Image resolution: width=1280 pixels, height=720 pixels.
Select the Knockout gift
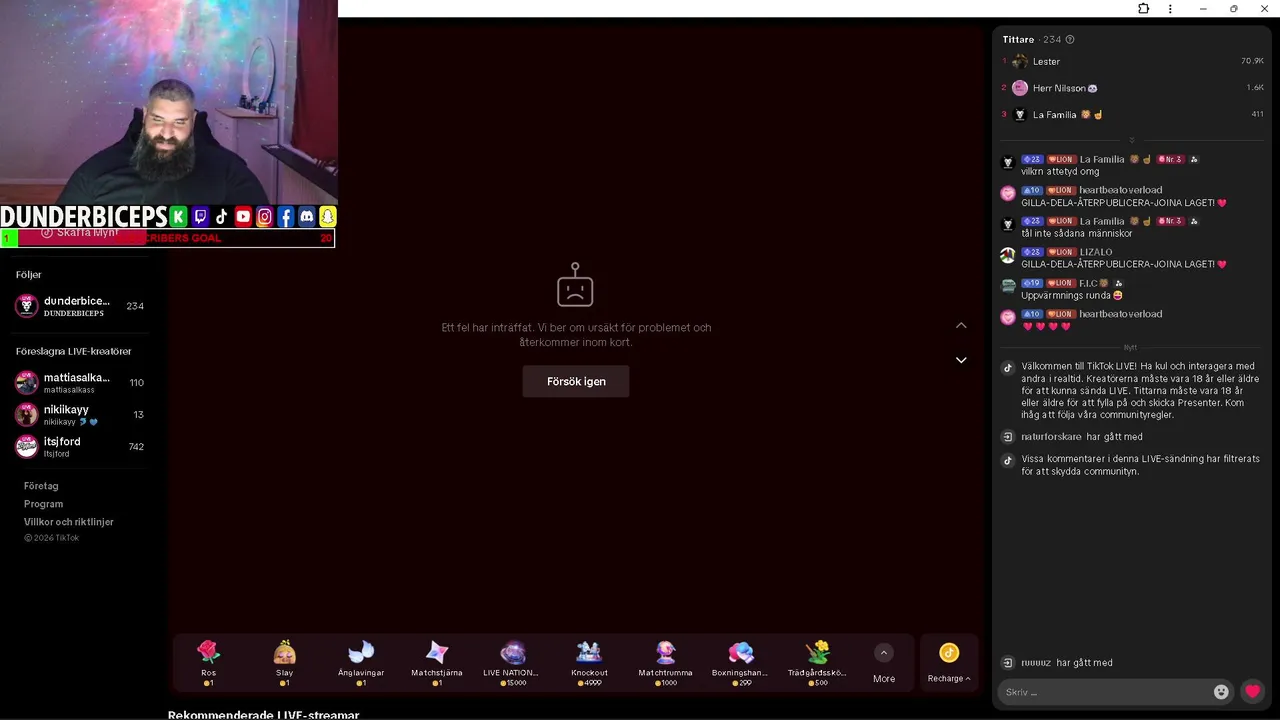pos(589,663)
